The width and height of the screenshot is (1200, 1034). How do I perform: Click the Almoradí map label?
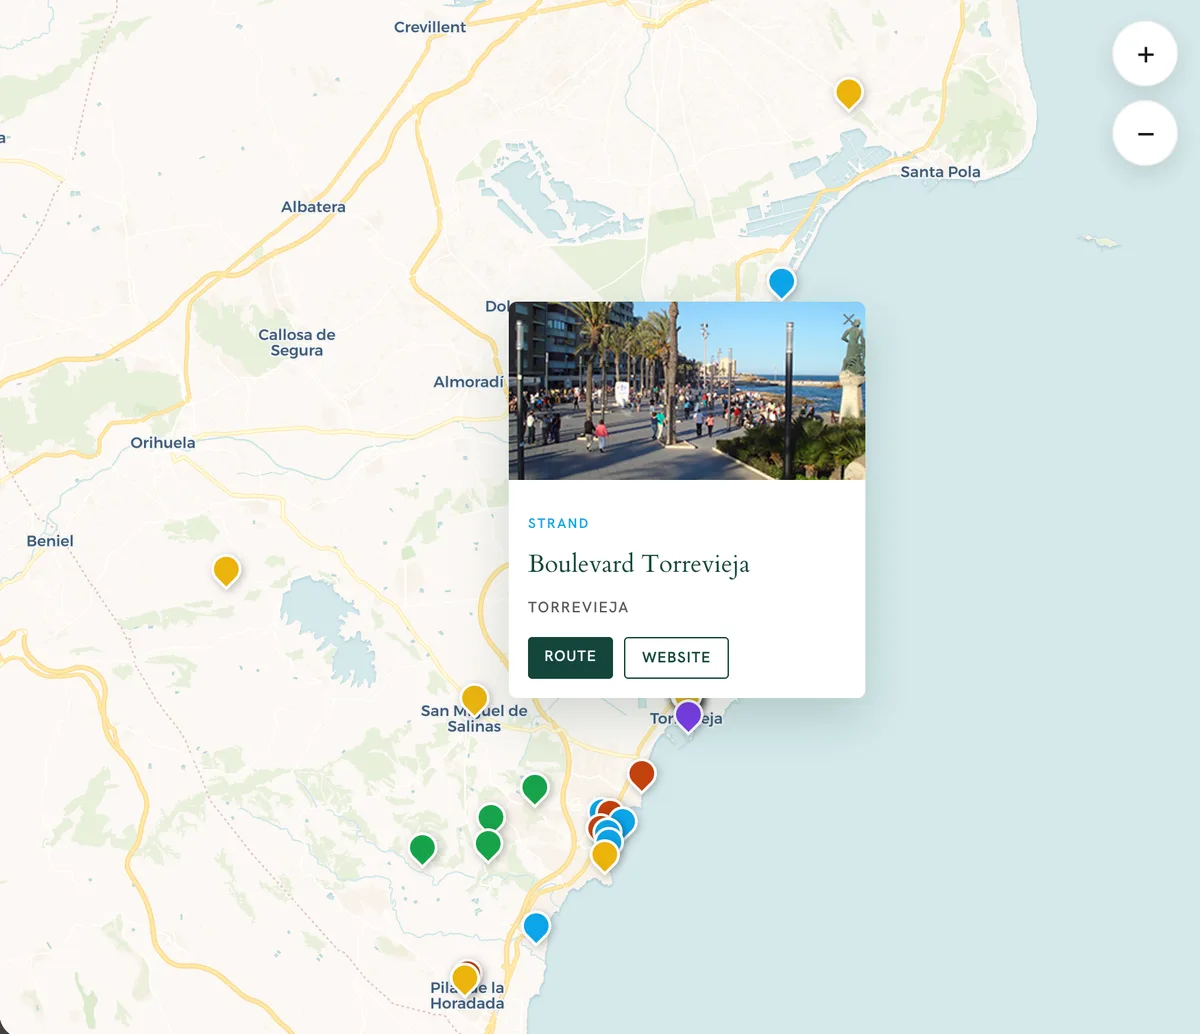468,382
